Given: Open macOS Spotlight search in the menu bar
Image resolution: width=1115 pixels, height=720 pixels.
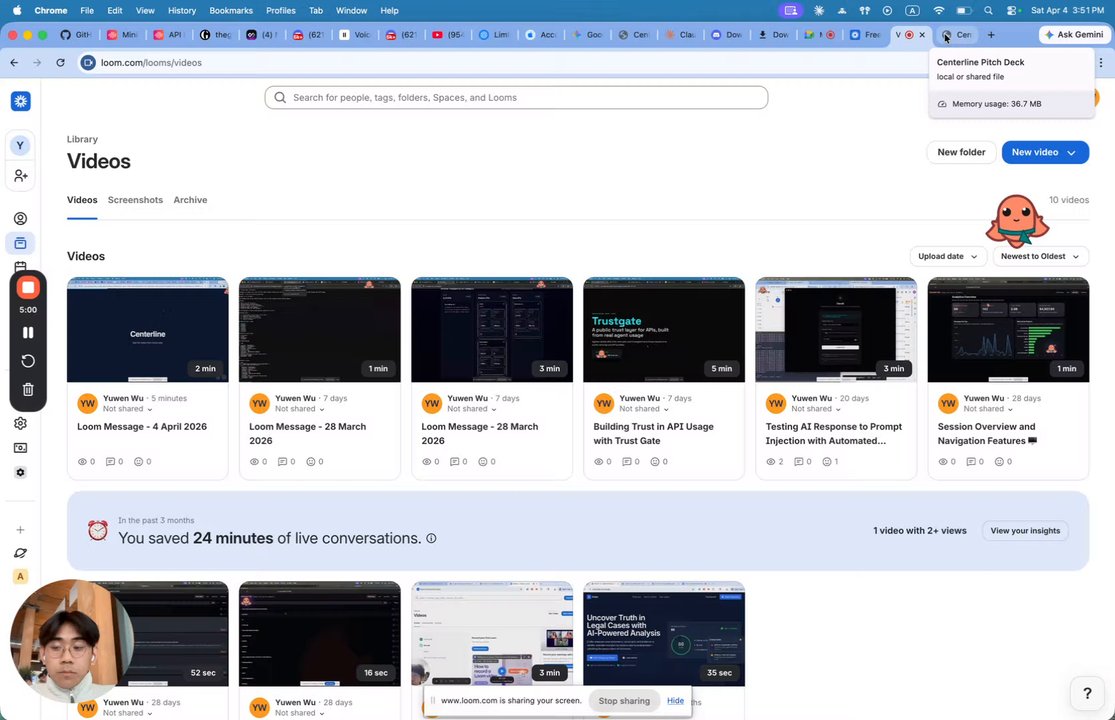Looking at the screenshot, I should click(988, 11).
